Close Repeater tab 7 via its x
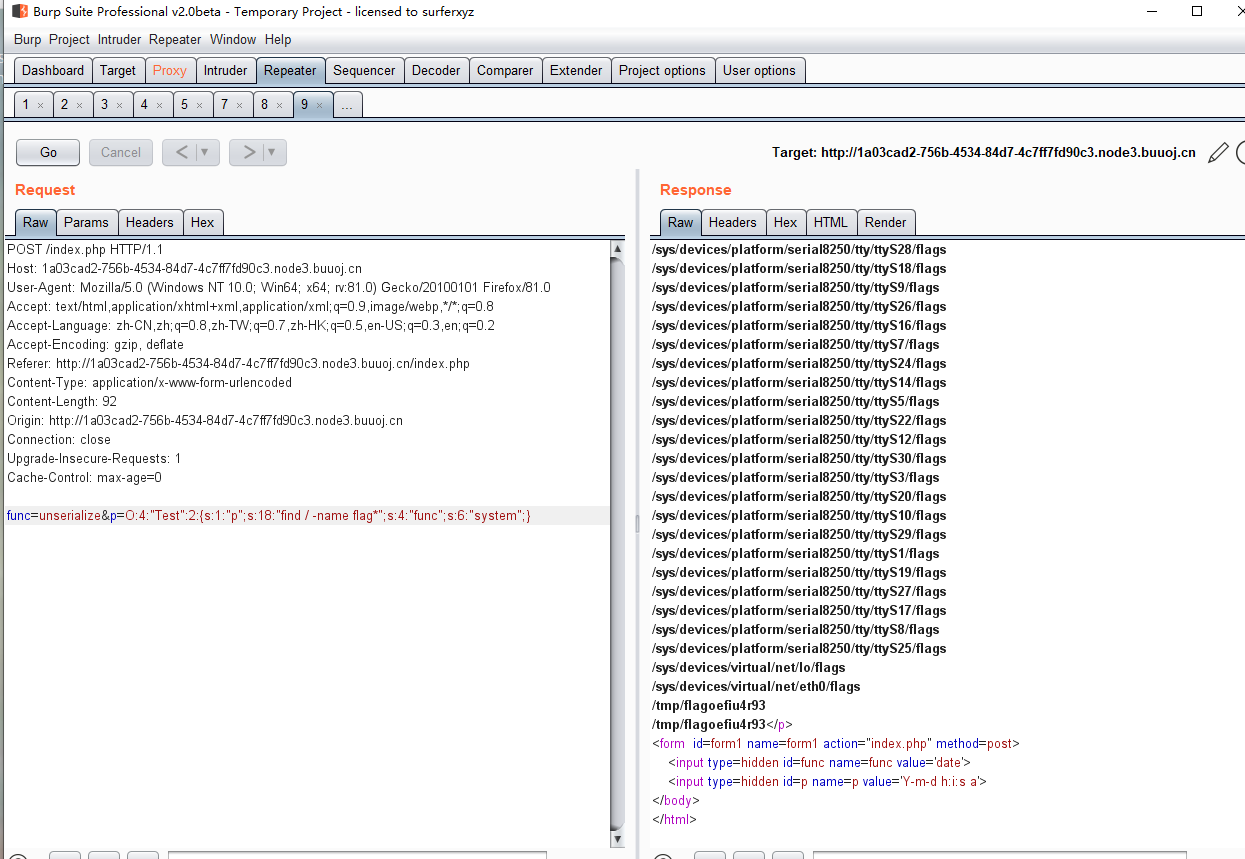The height and width of the screenshot is (859, 1245). point(239,105)
